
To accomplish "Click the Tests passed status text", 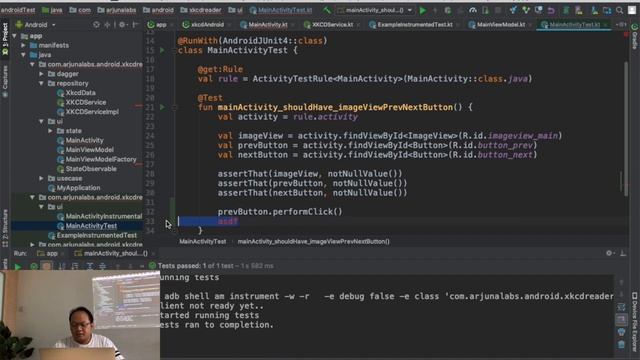I will tap(216, 266).
